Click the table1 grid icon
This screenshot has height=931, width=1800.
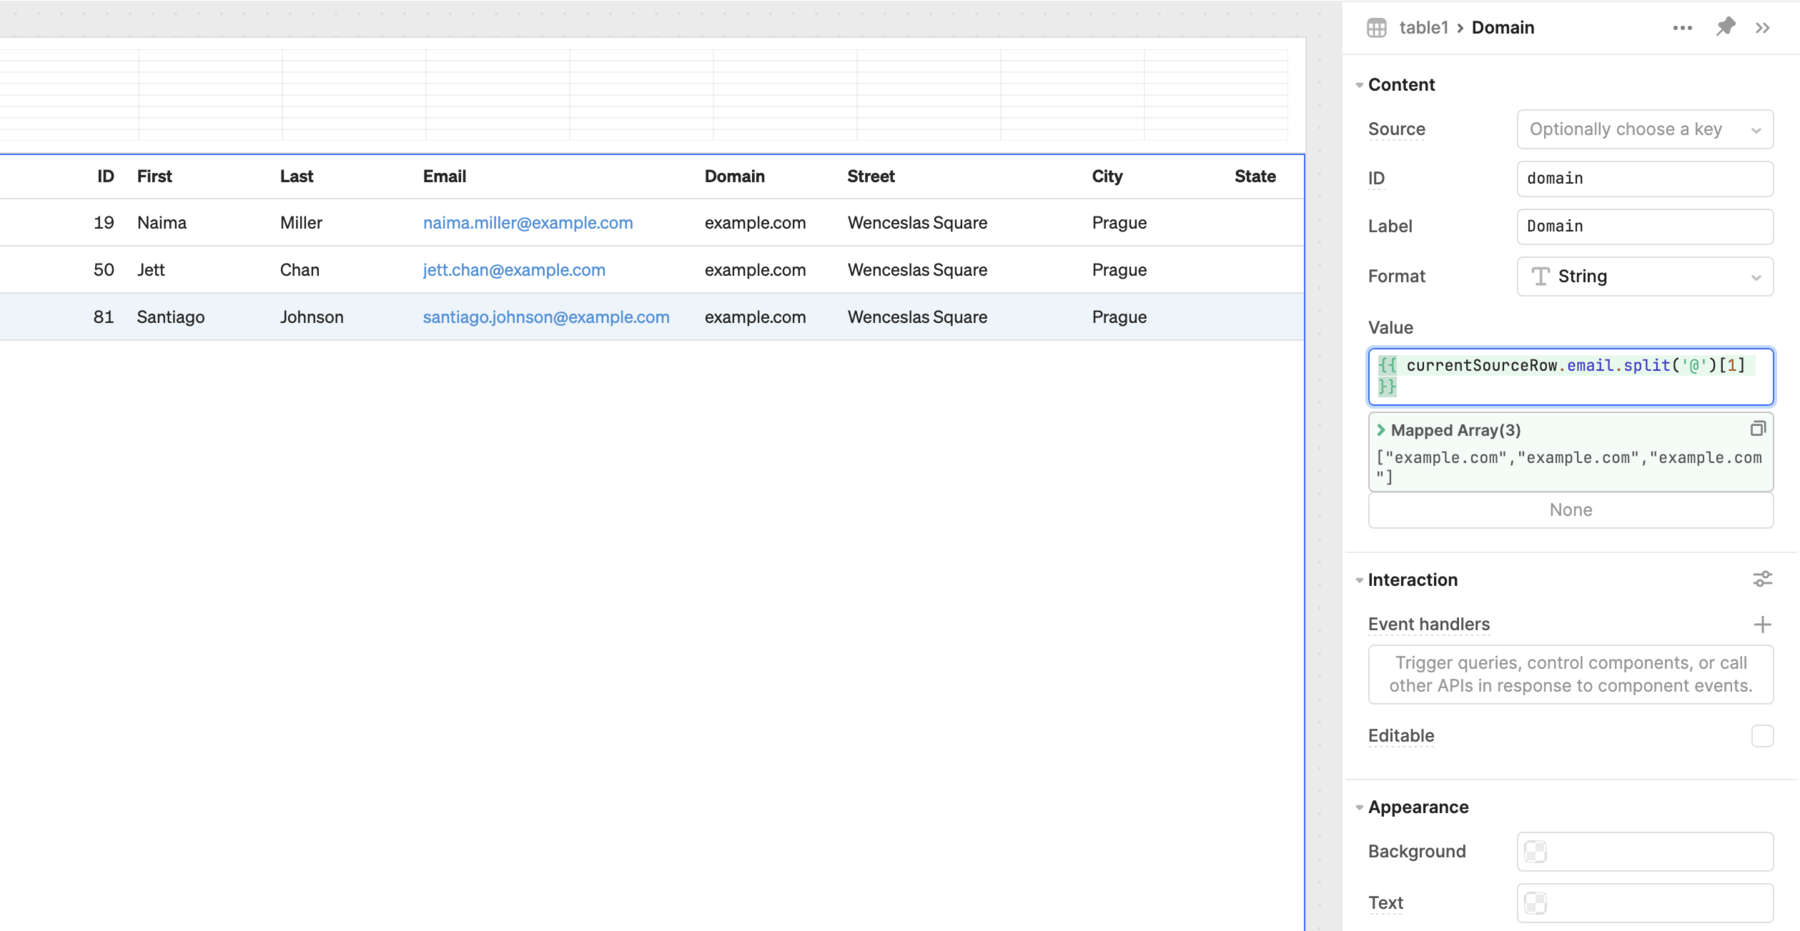coord(1377,28)
